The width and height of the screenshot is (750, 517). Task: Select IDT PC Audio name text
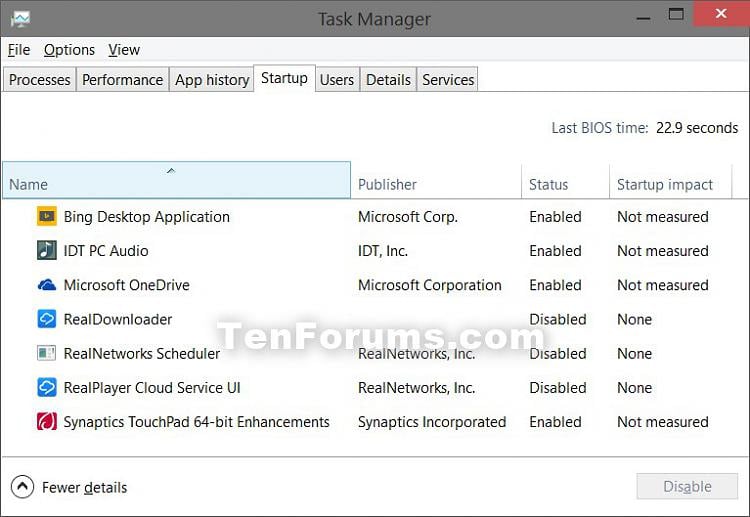[x=106, y=251]
